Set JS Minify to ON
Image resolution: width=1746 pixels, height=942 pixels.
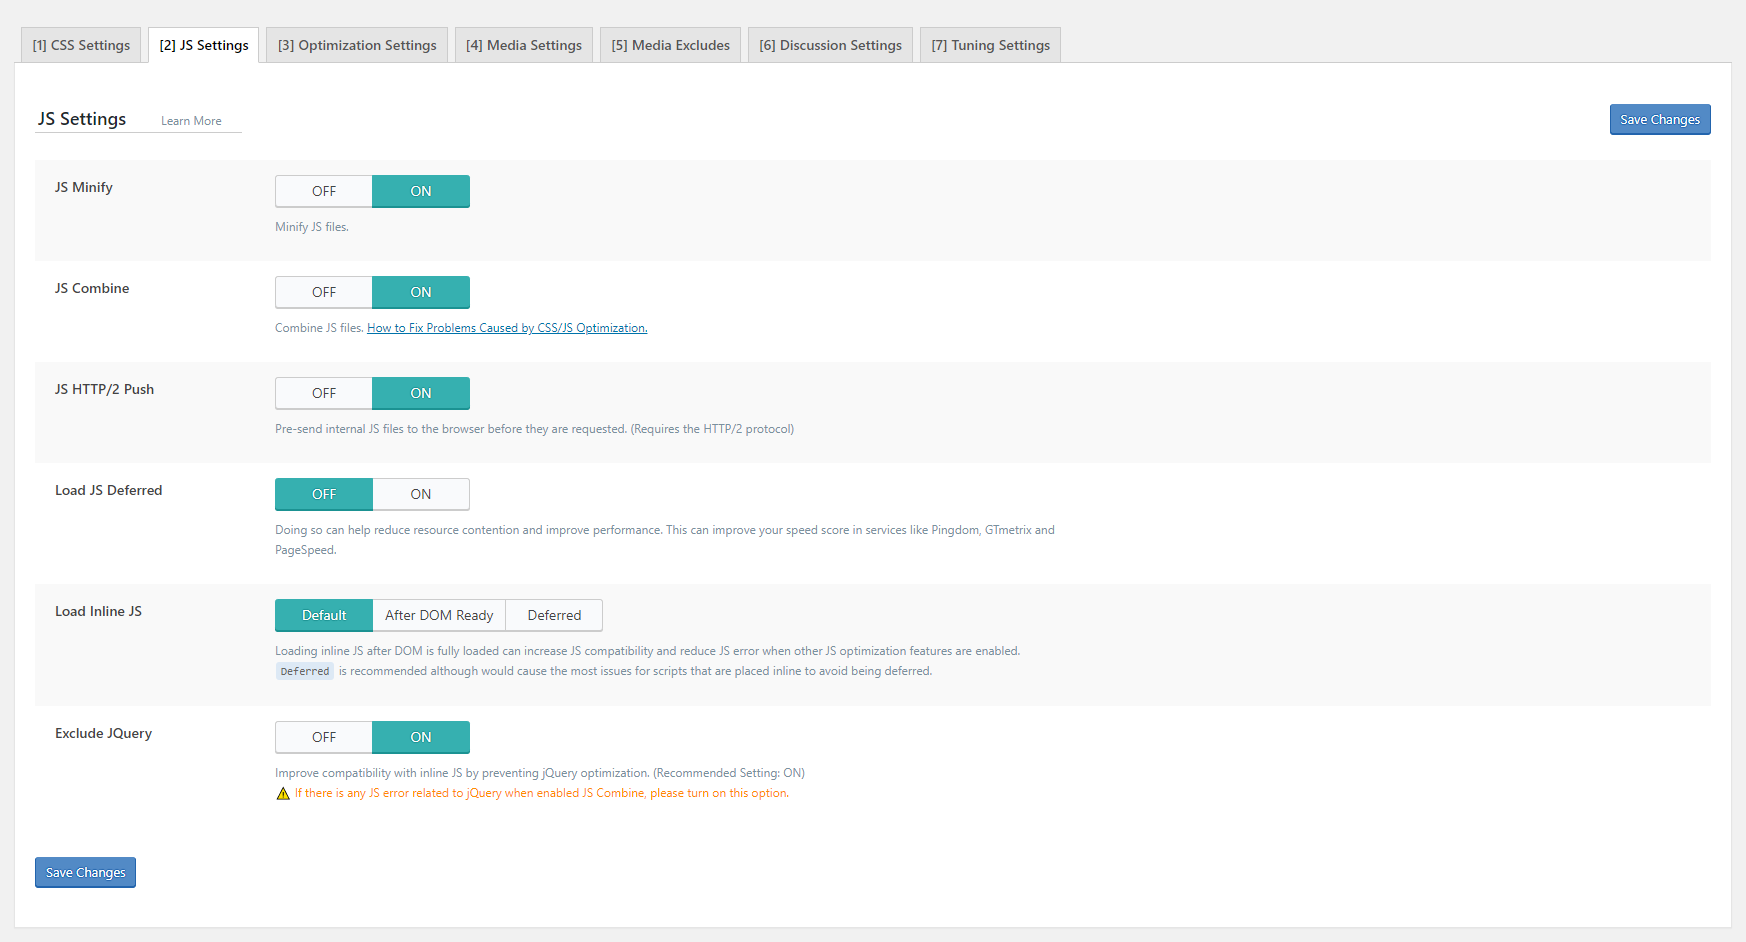(x=421, y=191)
